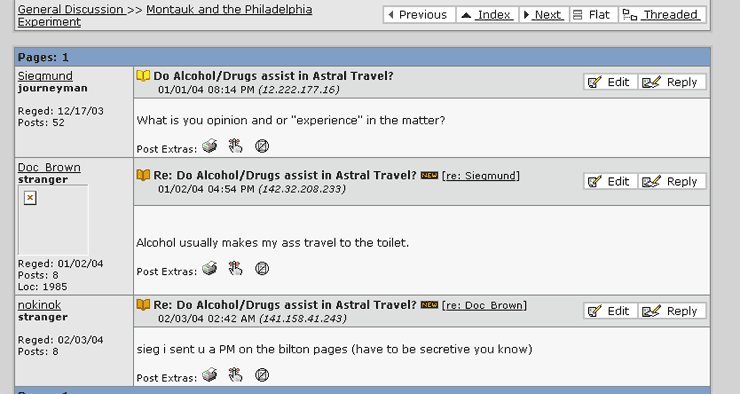Click the reminder hand icon in Siegmund's post

pyautogui.click(x=235, y=146)
